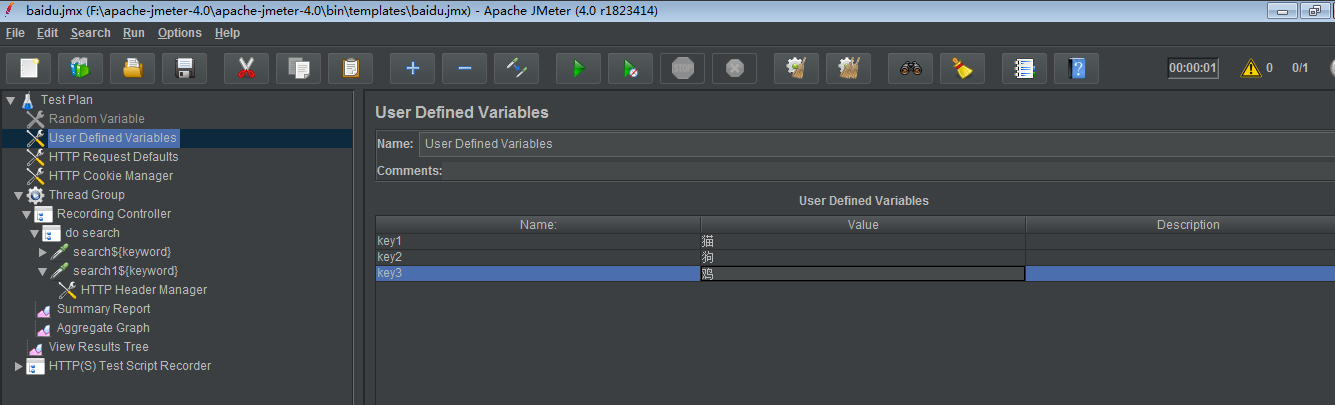
Task: Click the 0/1 active threads counter
Action: [1300, 68]
